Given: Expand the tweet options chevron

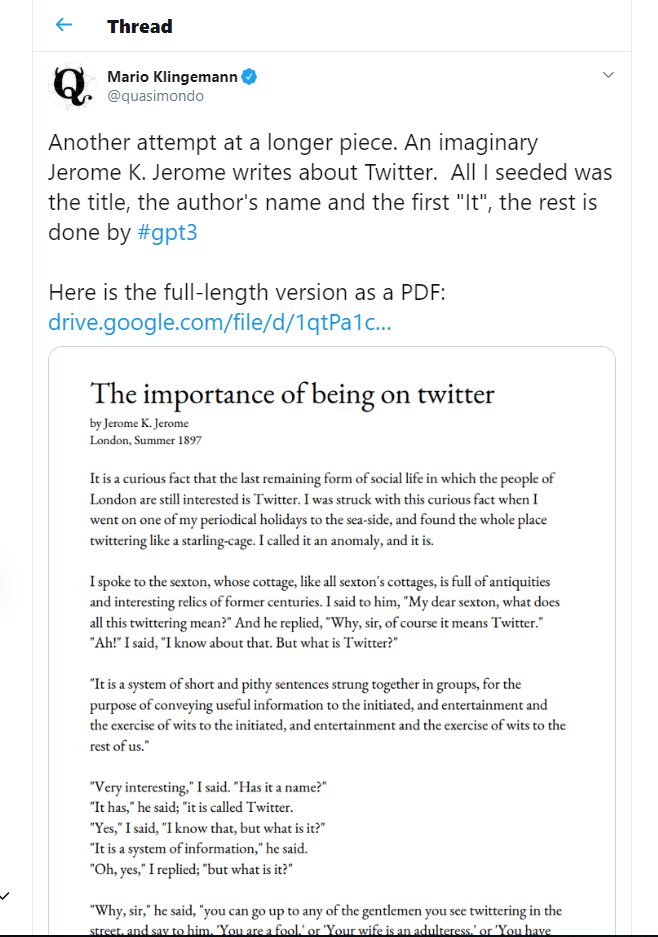Looking at the screenshot, I should tap(608, 76).
